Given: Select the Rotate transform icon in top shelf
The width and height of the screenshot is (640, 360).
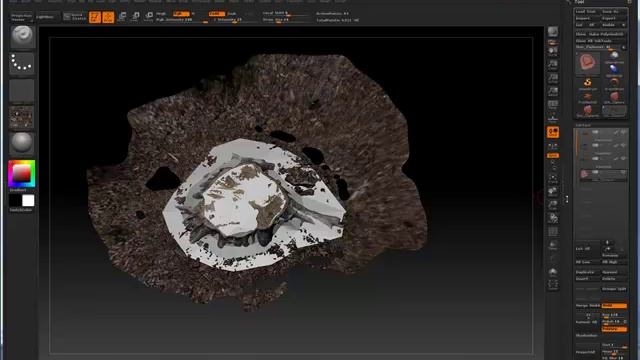Looking at the screenshot, I should [149, 17].
